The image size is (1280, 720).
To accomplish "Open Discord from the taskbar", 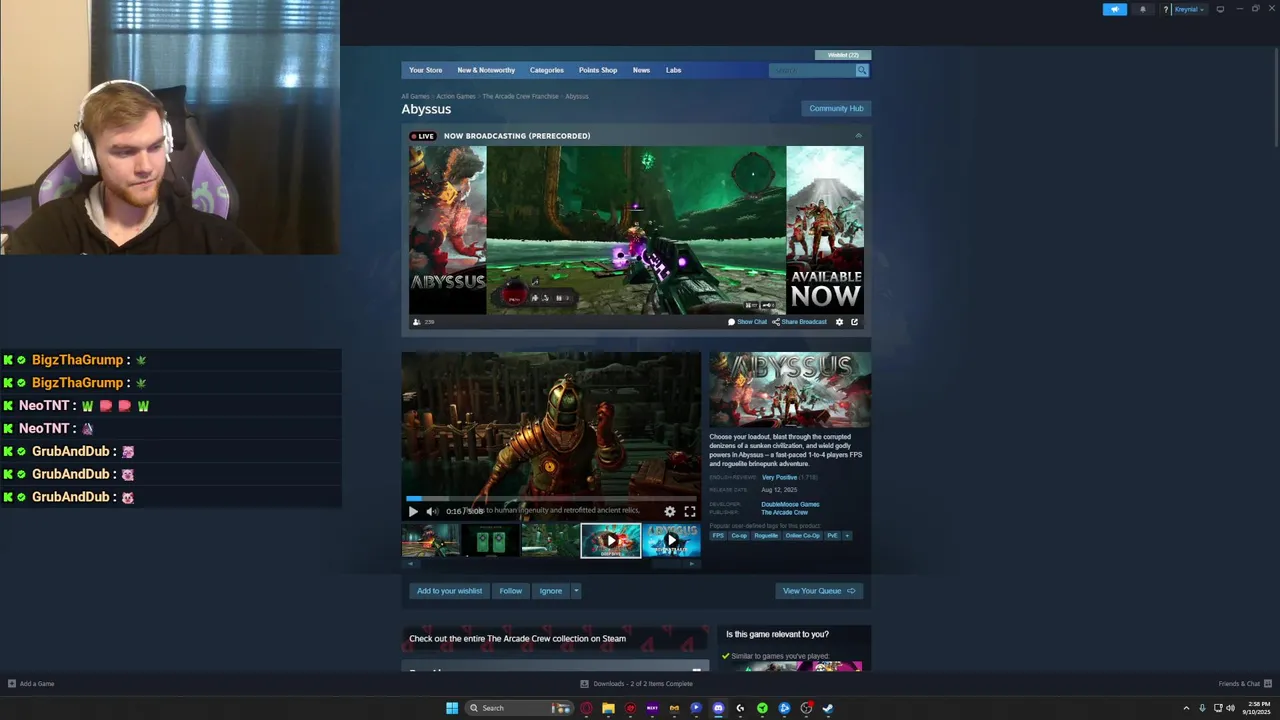I will tap(718, 708).
